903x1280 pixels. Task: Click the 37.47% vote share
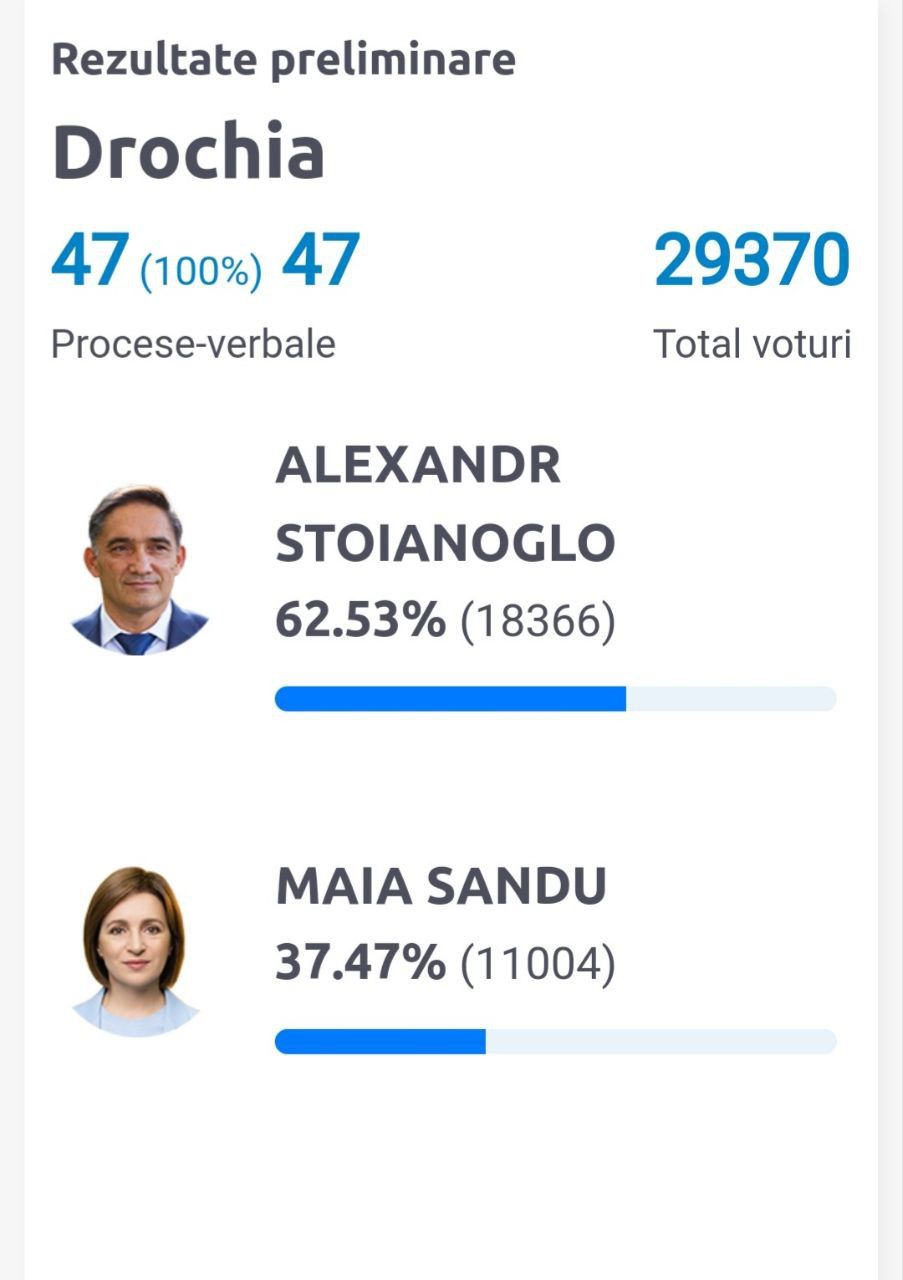coord(361,963)
